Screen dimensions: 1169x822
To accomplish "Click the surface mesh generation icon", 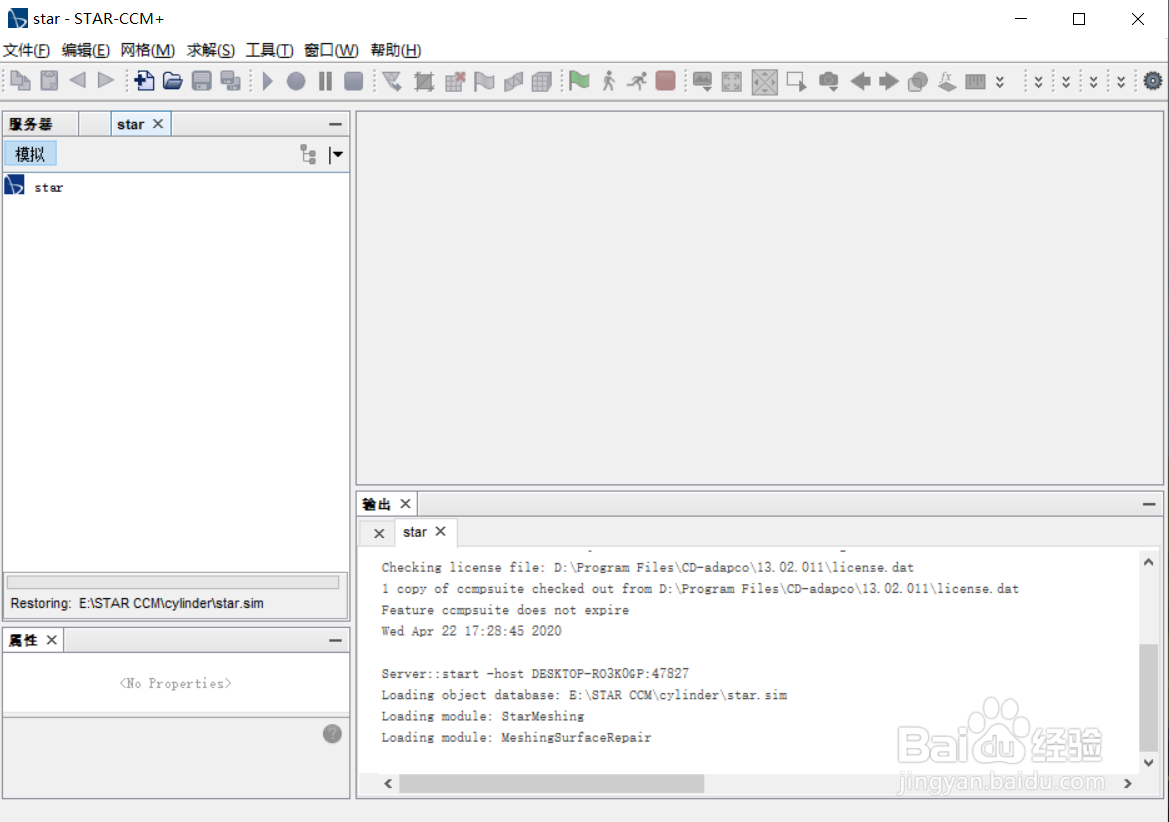I will tap(392, 81).
